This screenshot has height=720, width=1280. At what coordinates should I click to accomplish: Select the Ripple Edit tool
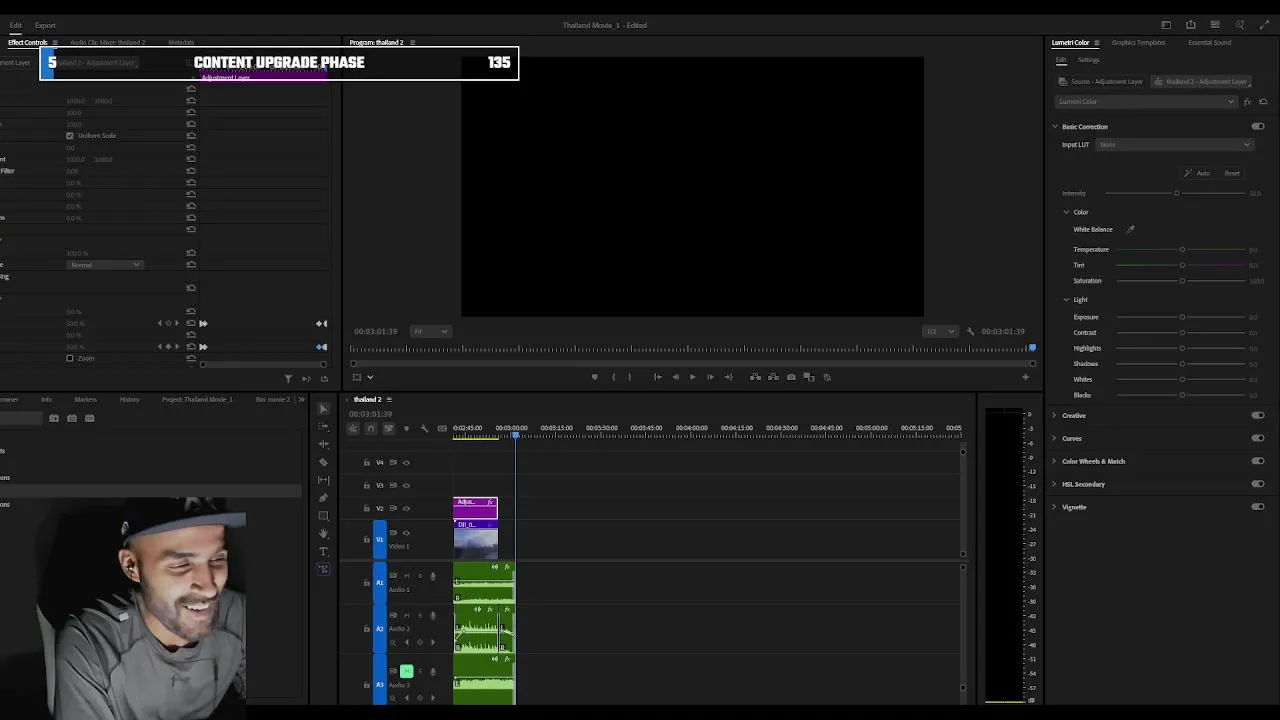pyautogui.click(x=323, y=444)
